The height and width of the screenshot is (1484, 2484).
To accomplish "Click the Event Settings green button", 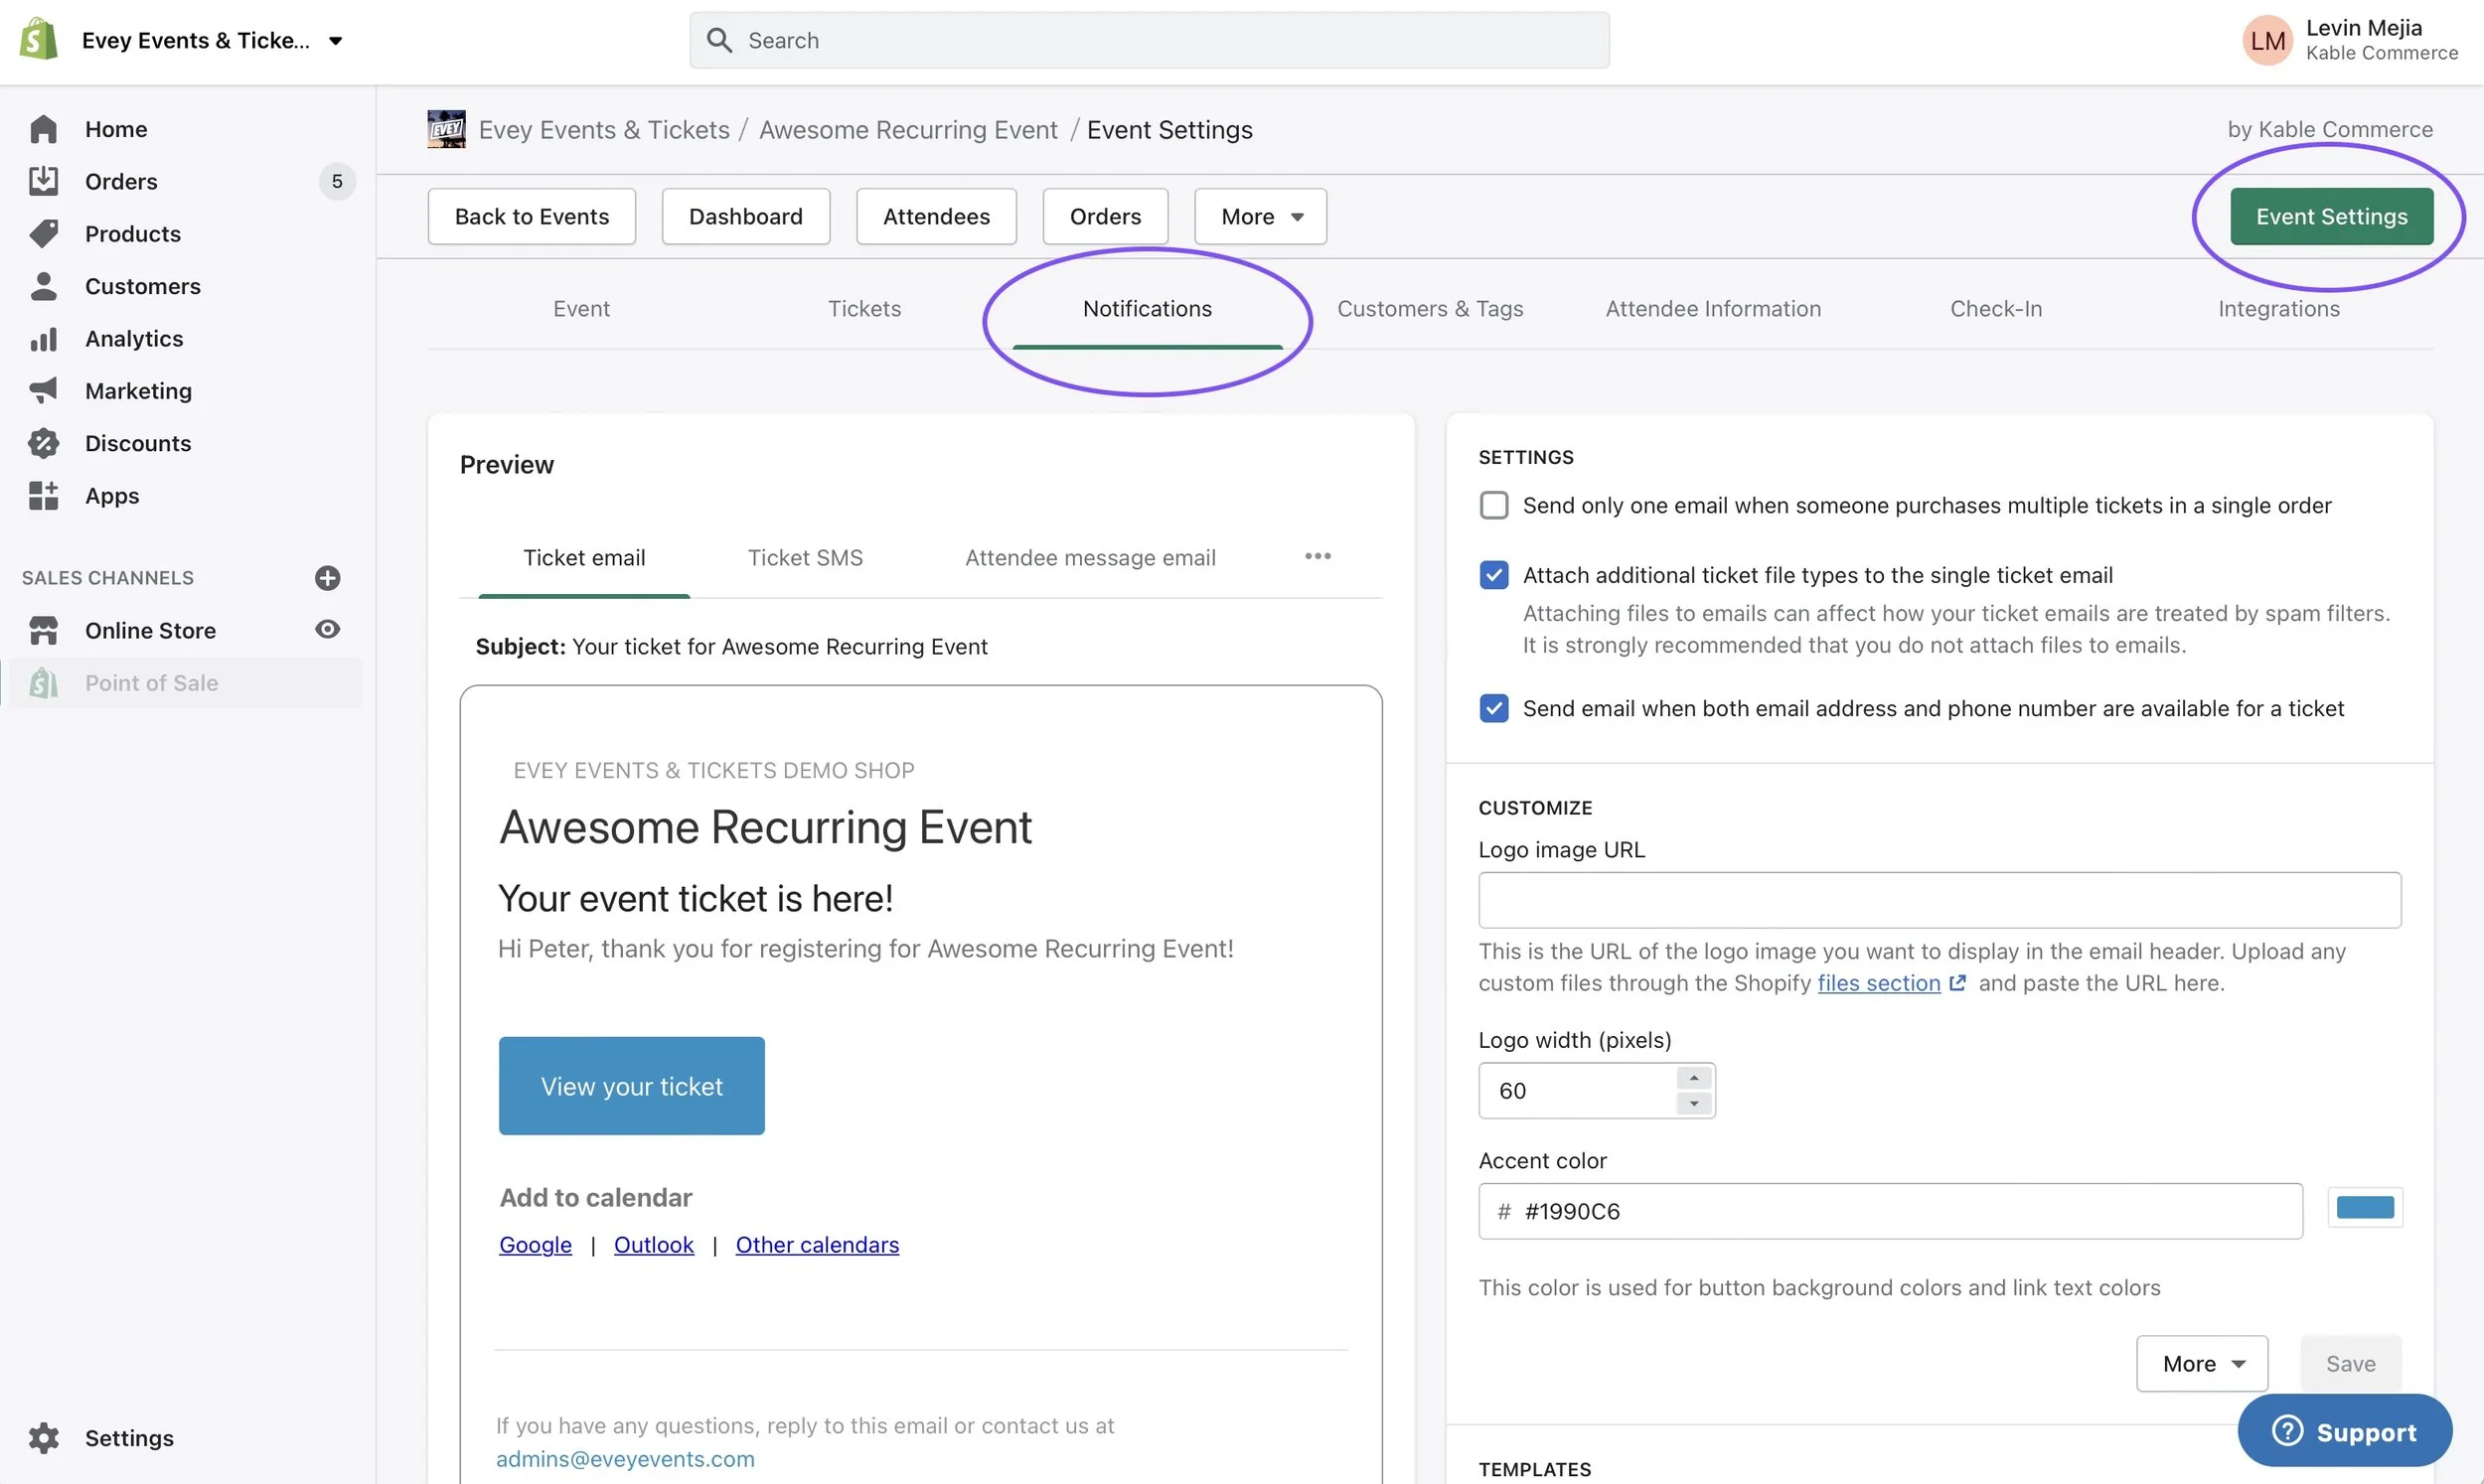I will point(2332,216).
